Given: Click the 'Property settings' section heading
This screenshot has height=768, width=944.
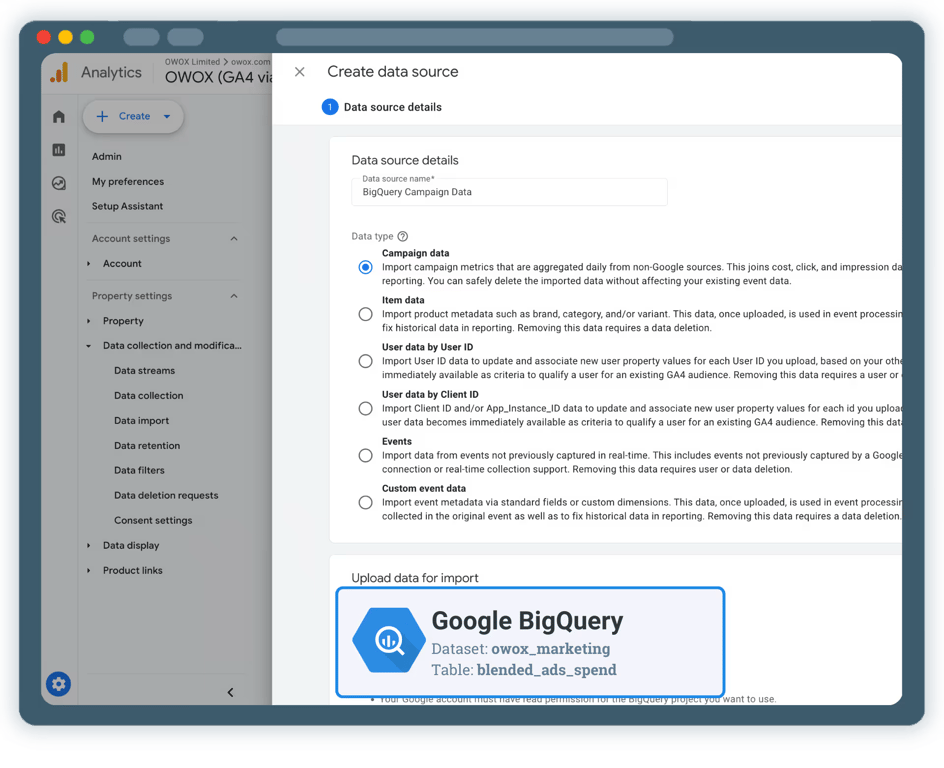Looking at the screenshot, I should [x=132, y=296].
